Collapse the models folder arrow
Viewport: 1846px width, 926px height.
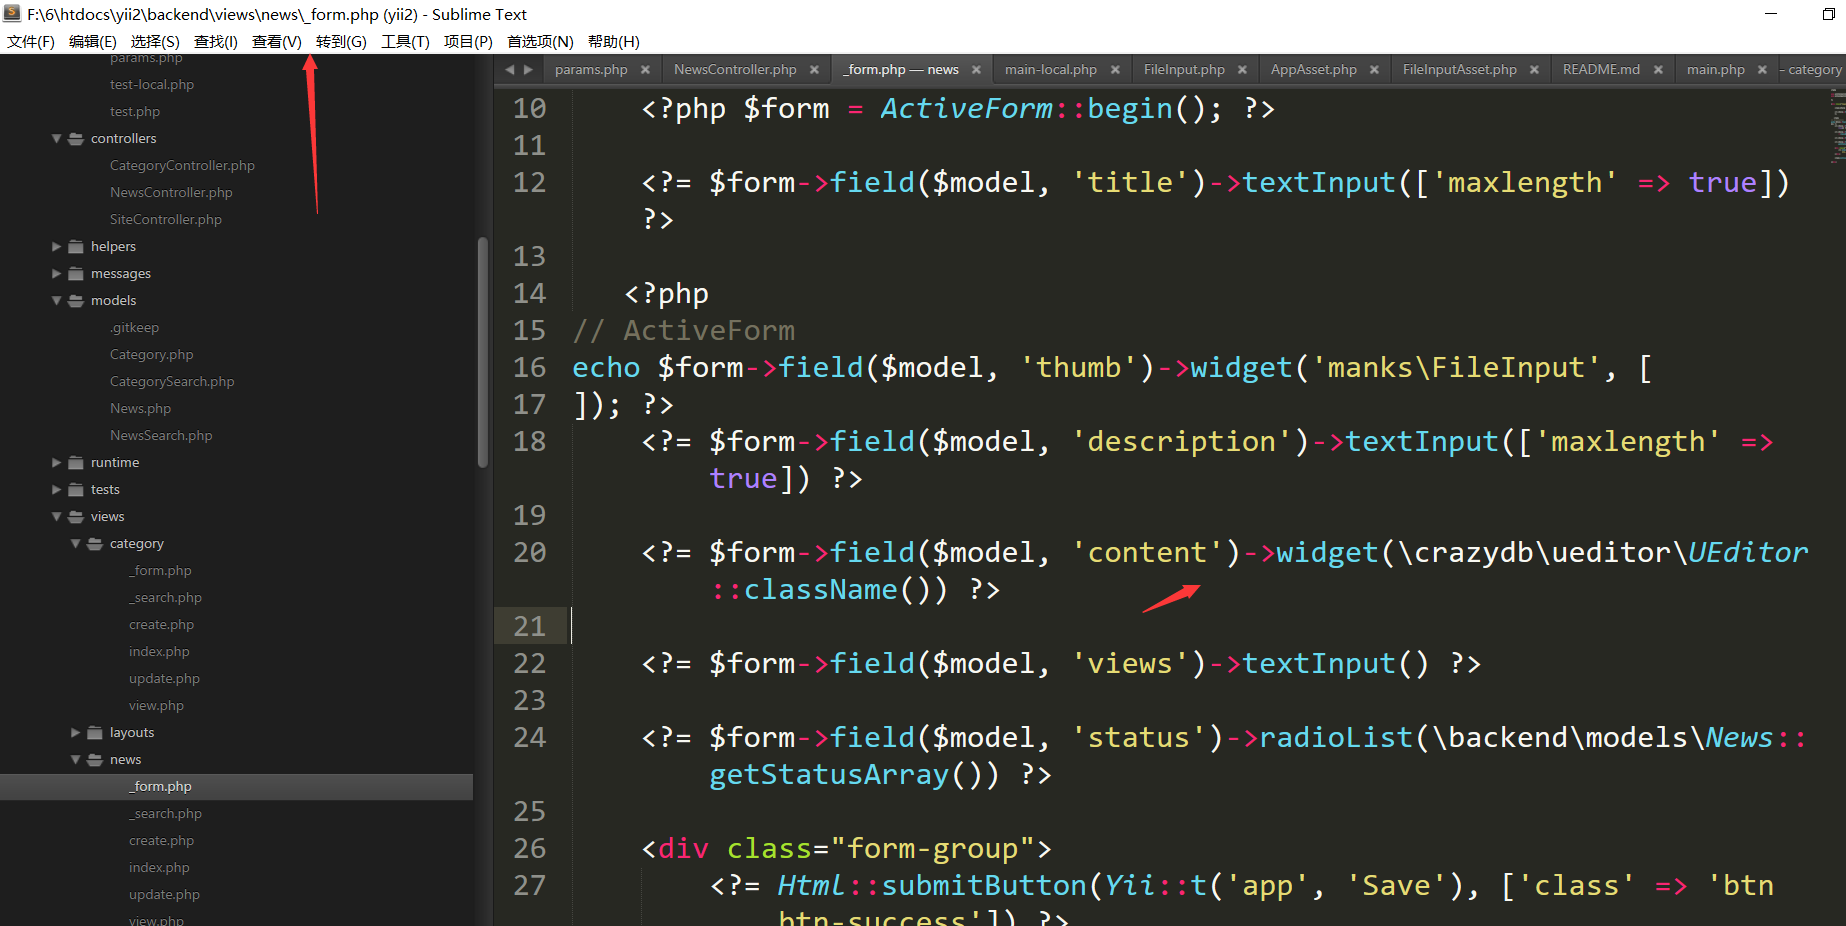57,301
